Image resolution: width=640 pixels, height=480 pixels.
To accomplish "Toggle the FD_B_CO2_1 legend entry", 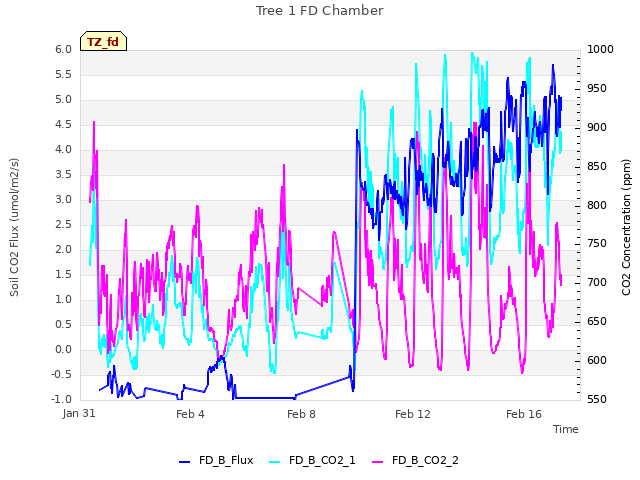I will [x=312, y=460].
